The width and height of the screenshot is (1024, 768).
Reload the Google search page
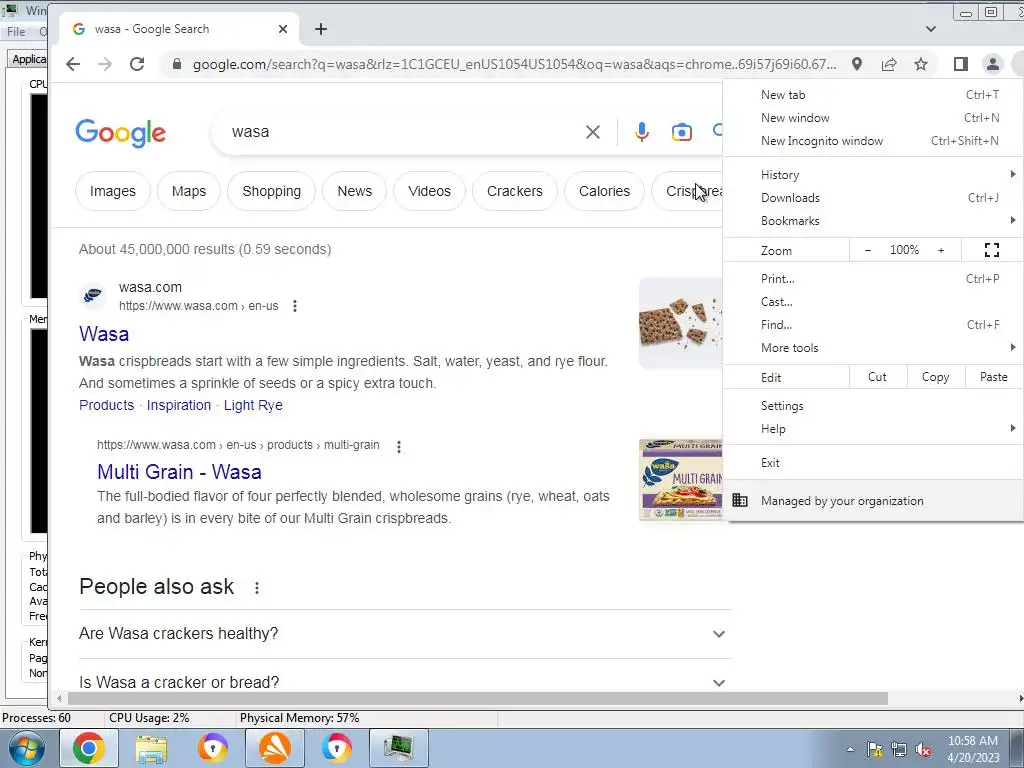click(x=136, y=64)
